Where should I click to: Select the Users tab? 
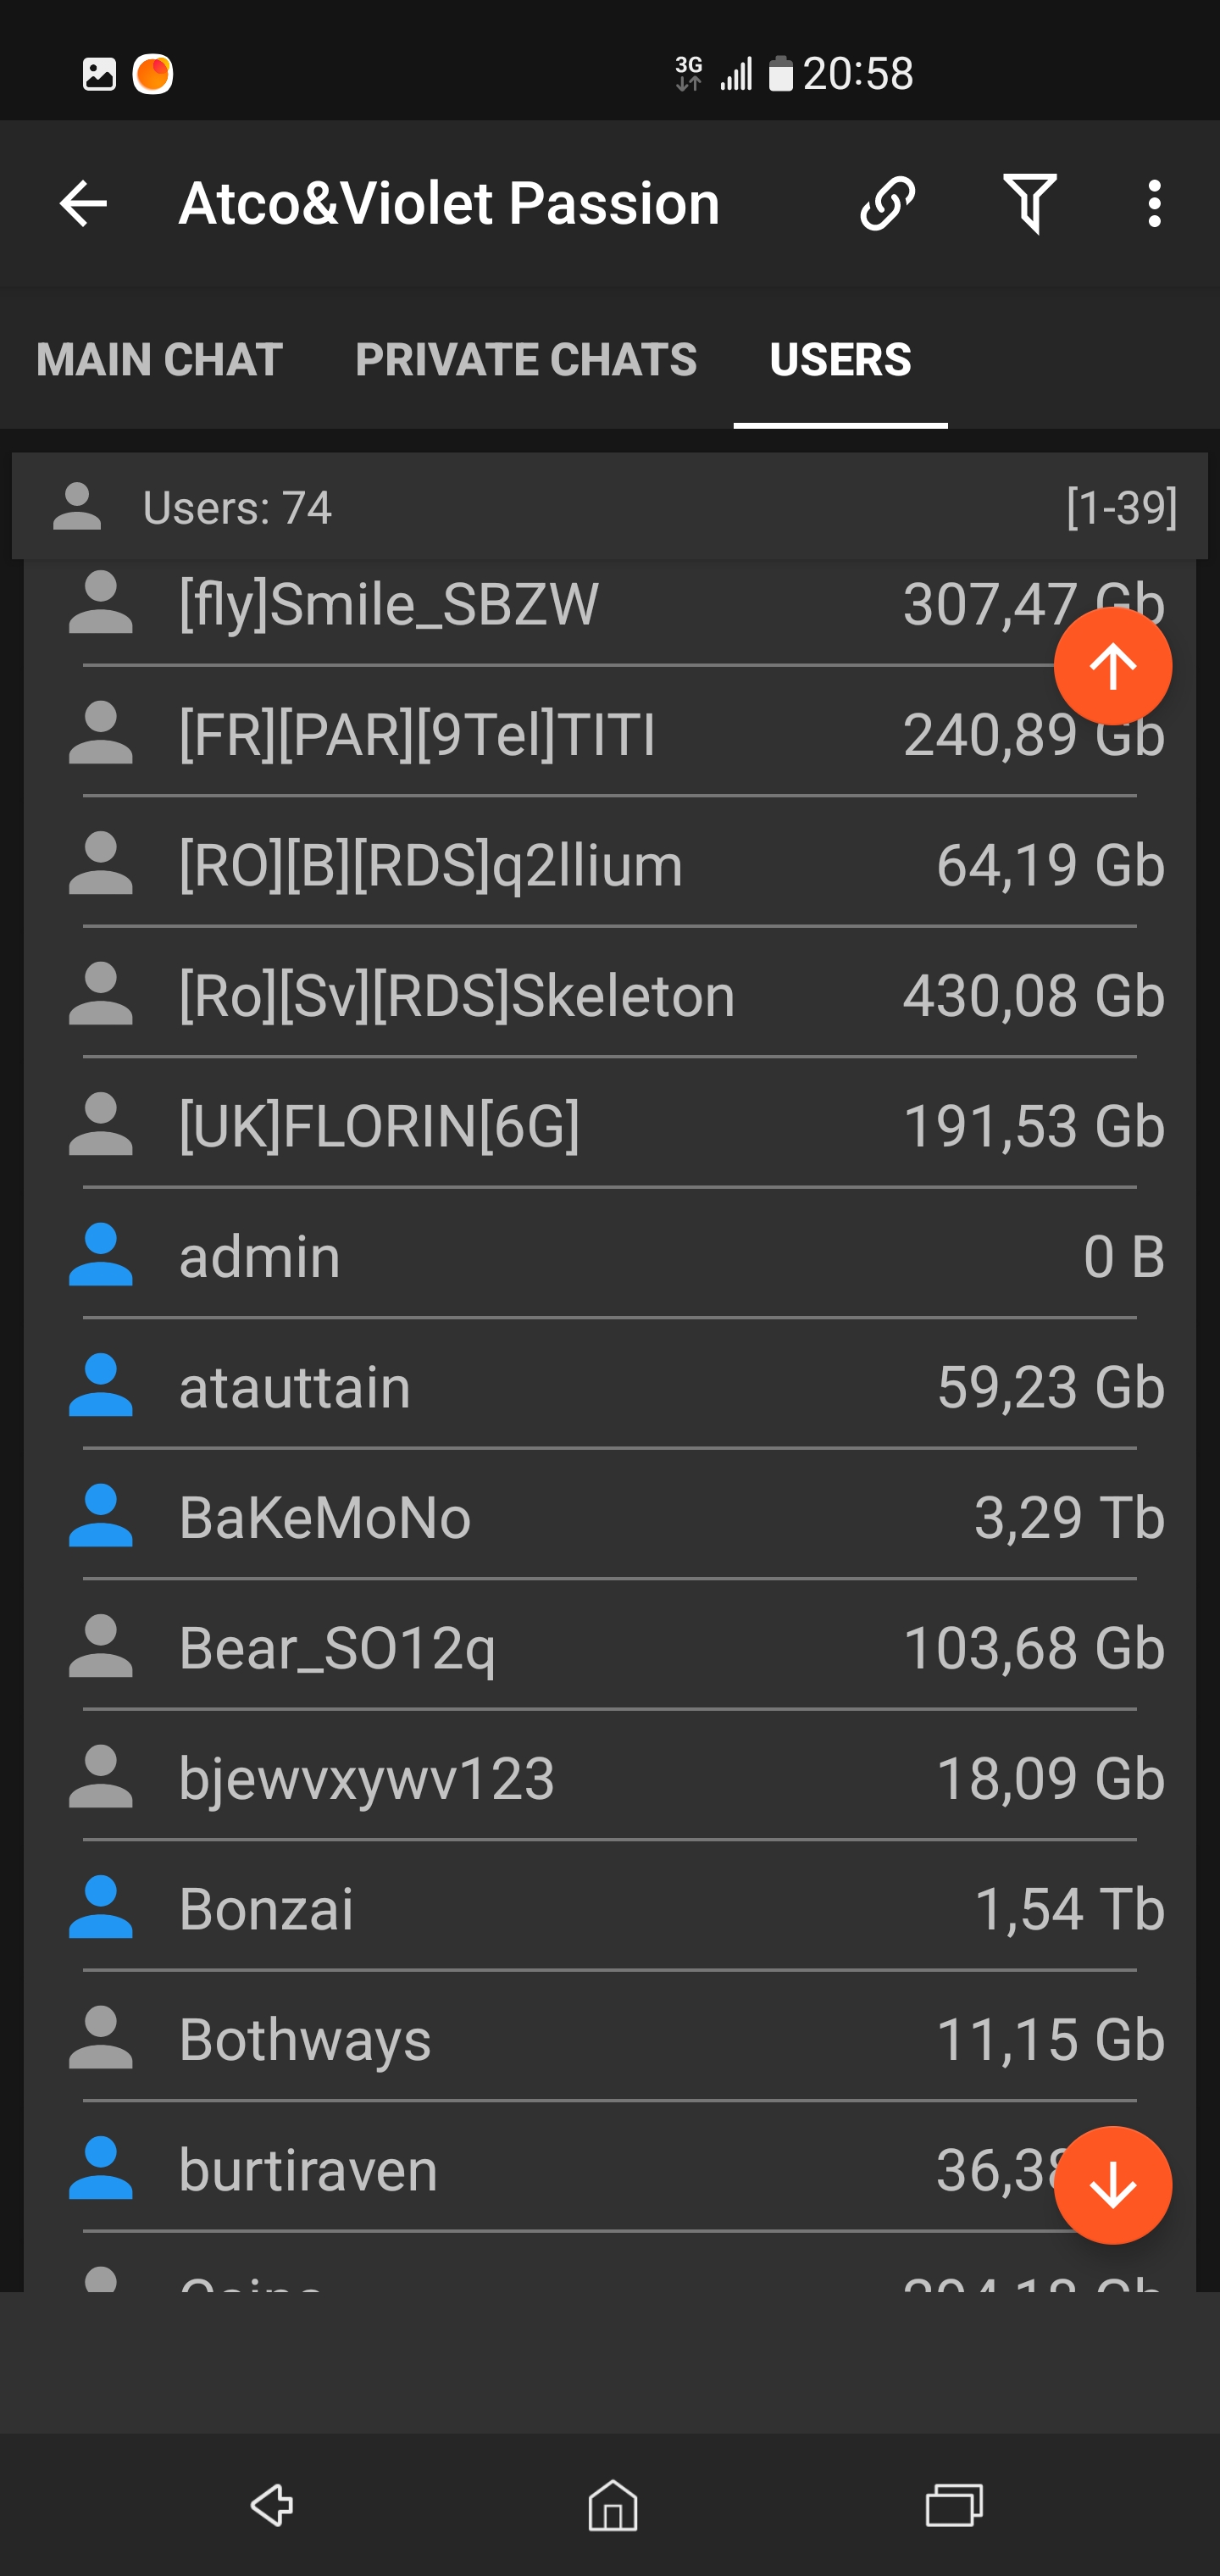(840, 360)
